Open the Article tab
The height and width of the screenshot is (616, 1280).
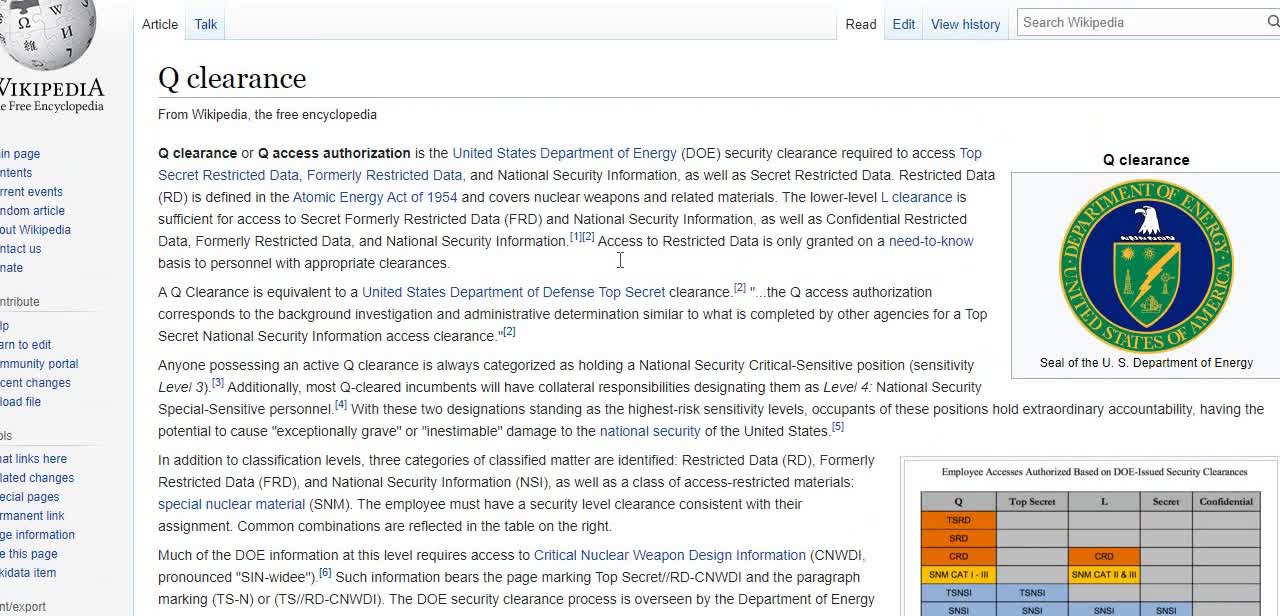(160, 24)
